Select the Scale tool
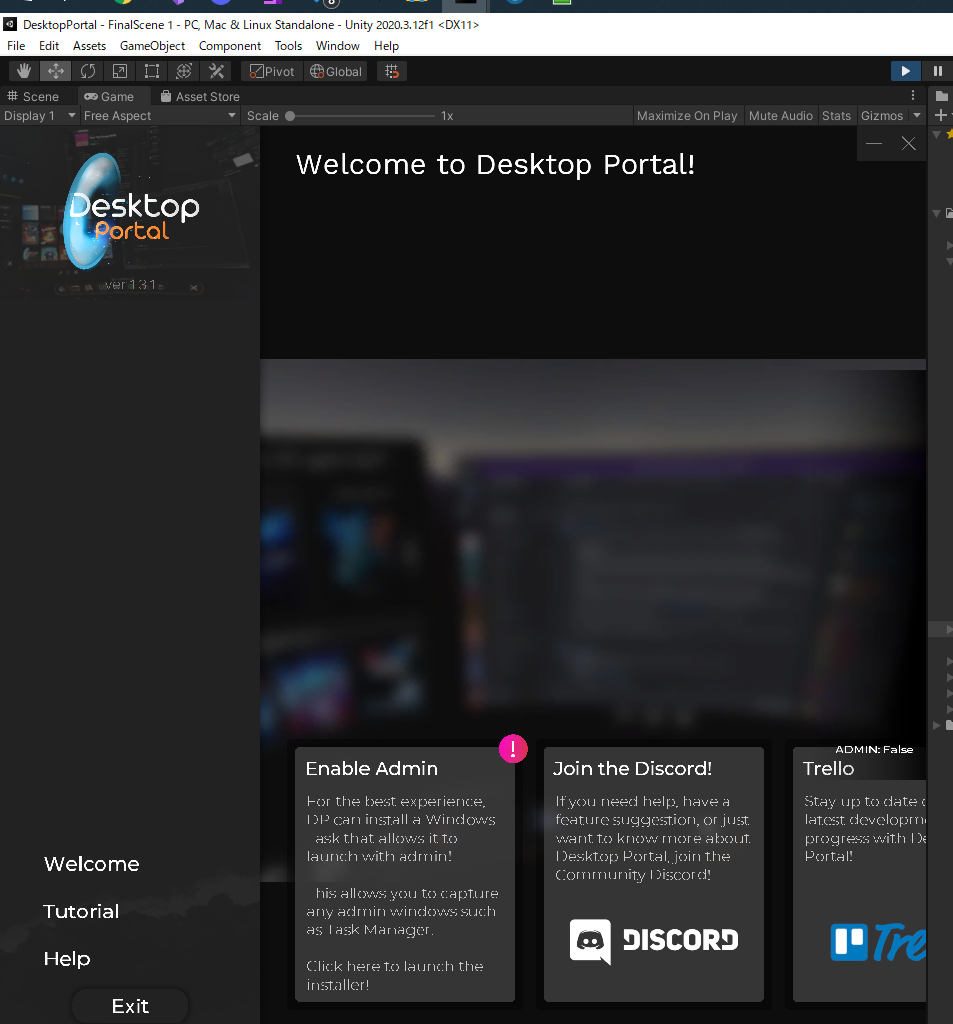Screen dimensions: 953x1024 (119, 71)
